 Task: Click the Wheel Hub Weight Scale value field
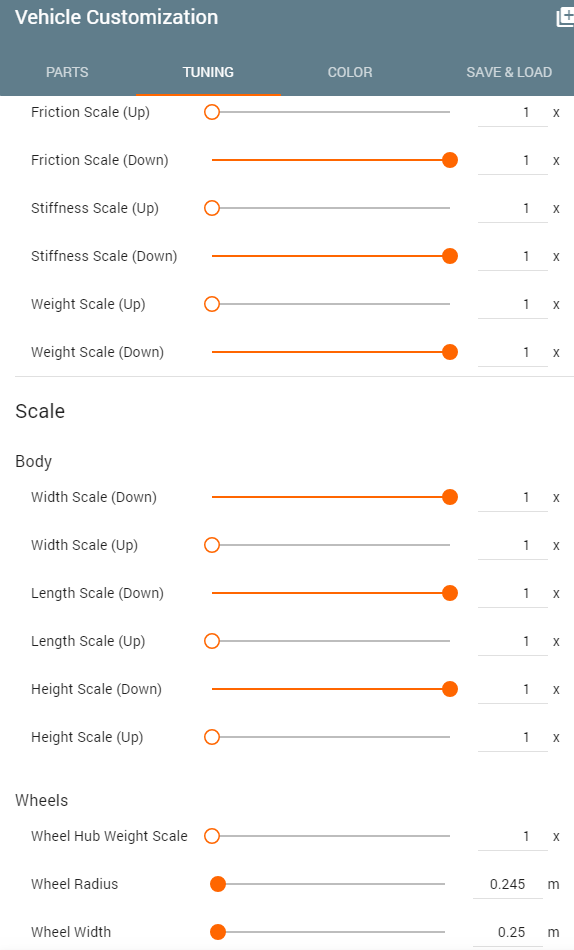pos(513,836)
